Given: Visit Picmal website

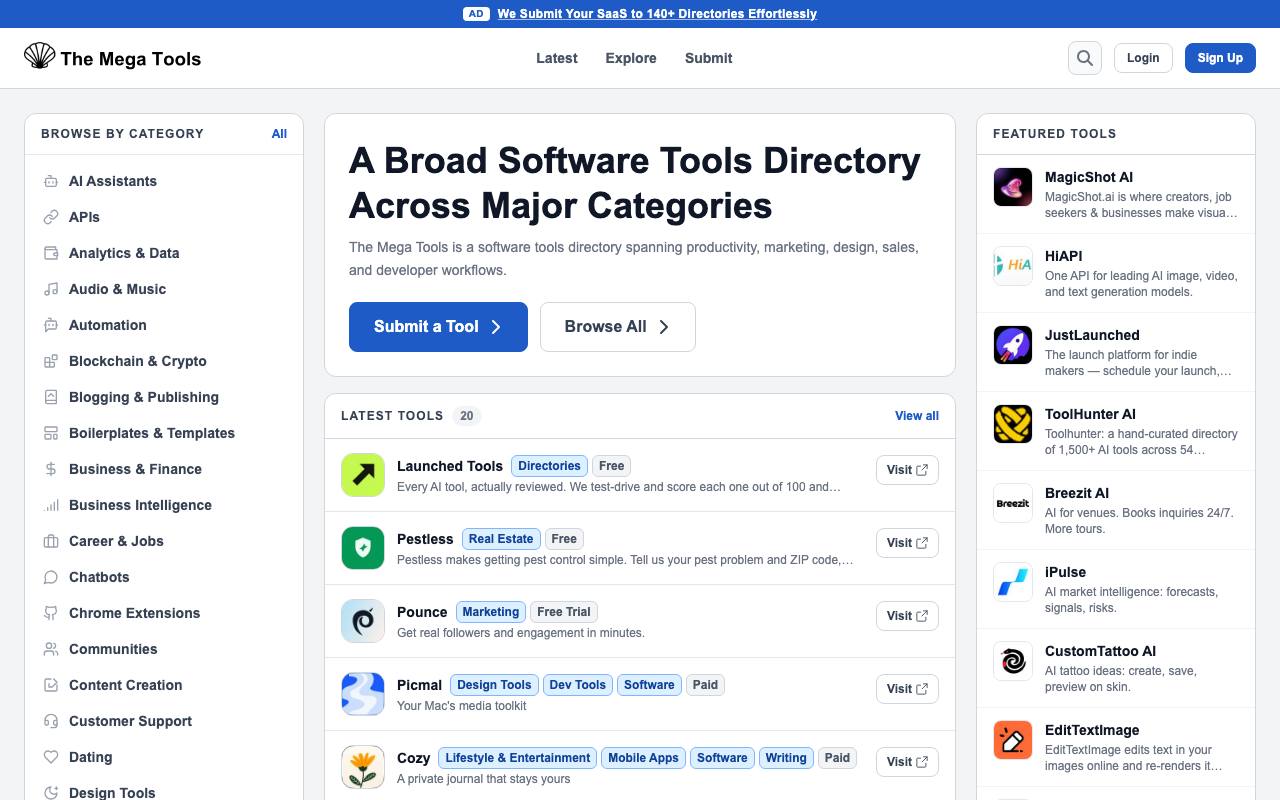Looking at the screenshot, I should click(907, 689).
